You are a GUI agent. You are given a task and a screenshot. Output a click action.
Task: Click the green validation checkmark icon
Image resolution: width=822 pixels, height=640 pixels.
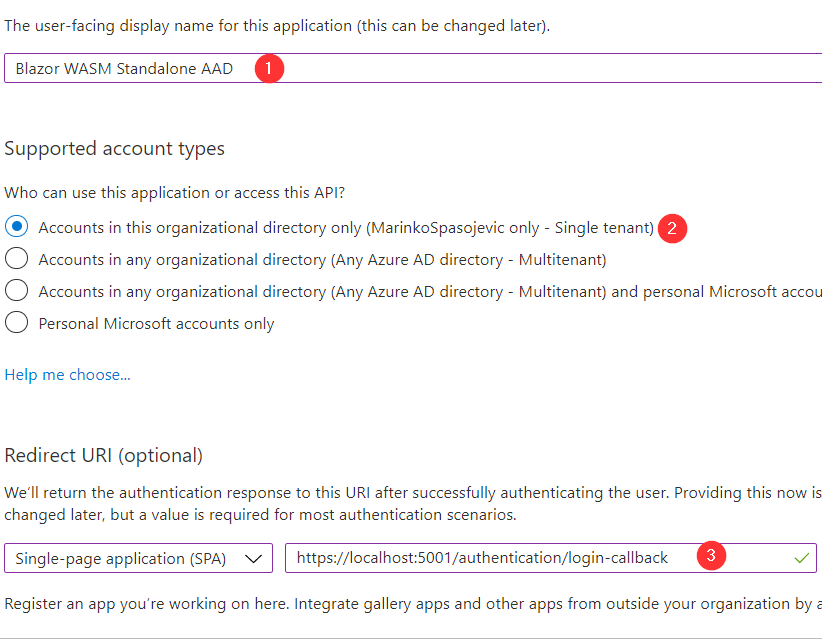(x=801, y=558)
